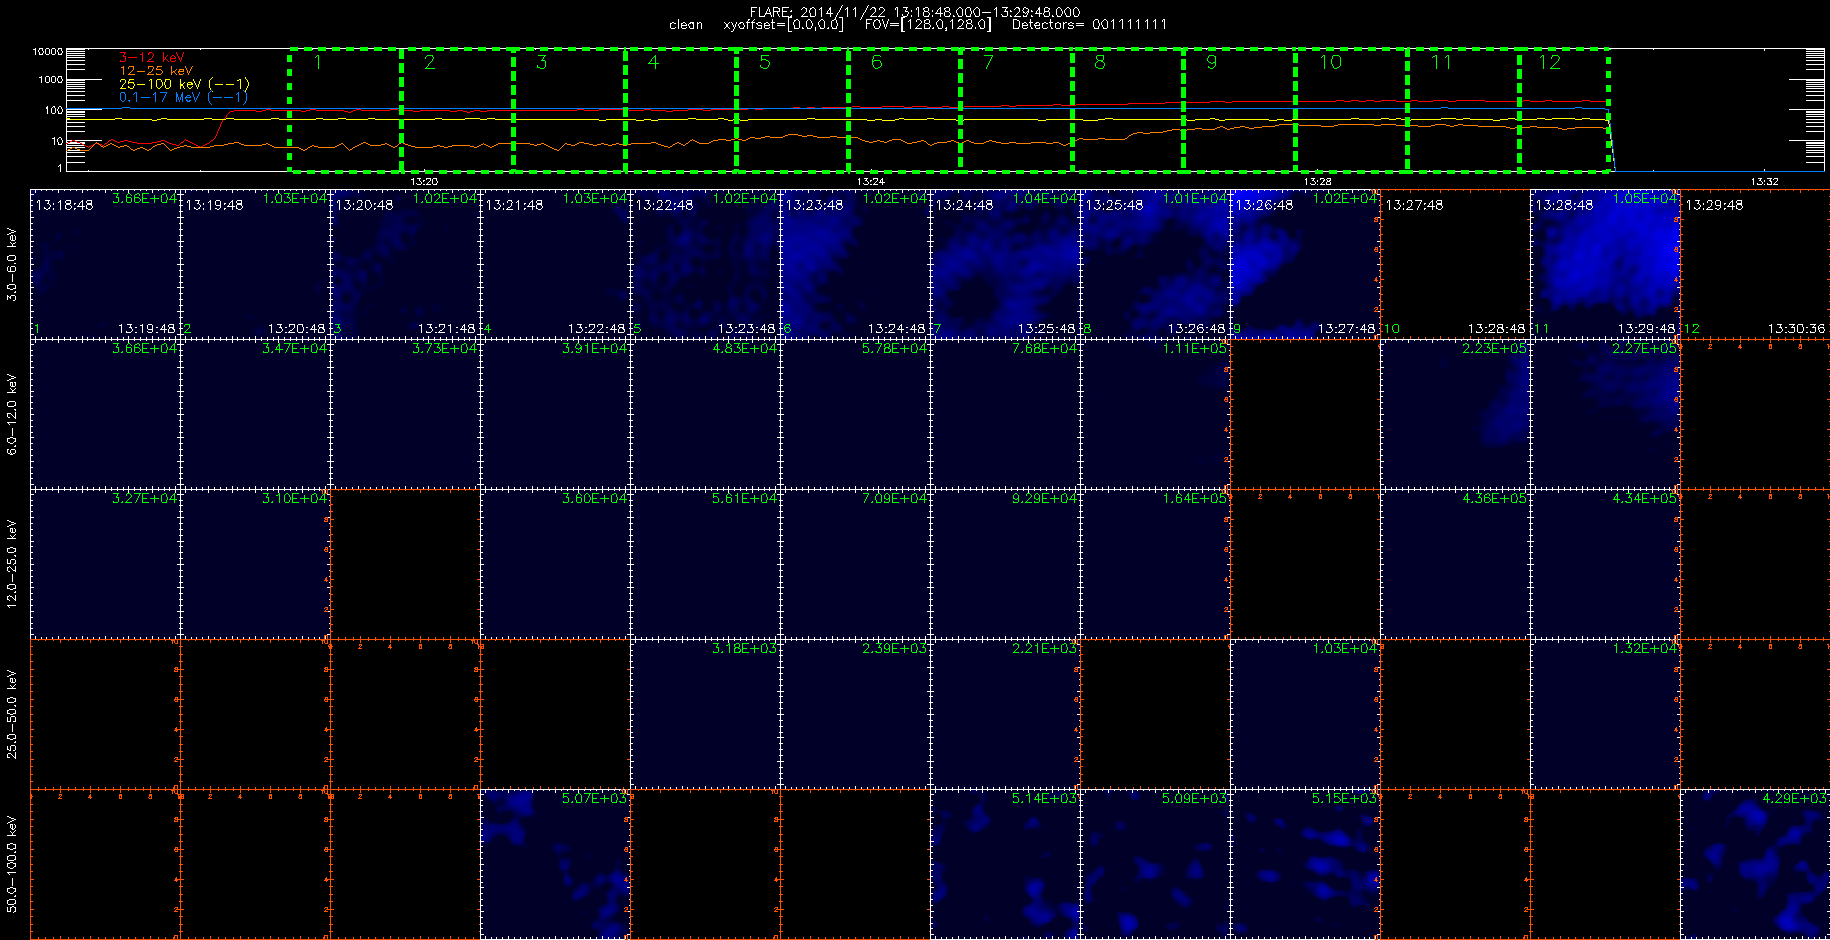1830x940 pixels.
Task: Click the "7.09E+04" peak value text
Action: (x=895, y=499)
